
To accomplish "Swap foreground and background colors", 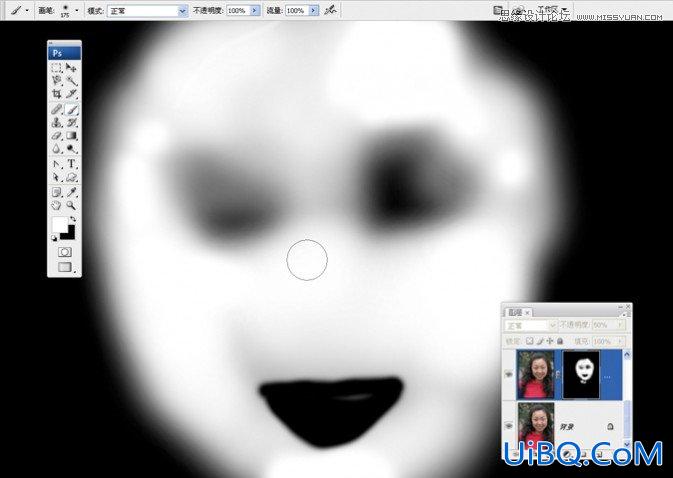I will [x=73, y=219].
